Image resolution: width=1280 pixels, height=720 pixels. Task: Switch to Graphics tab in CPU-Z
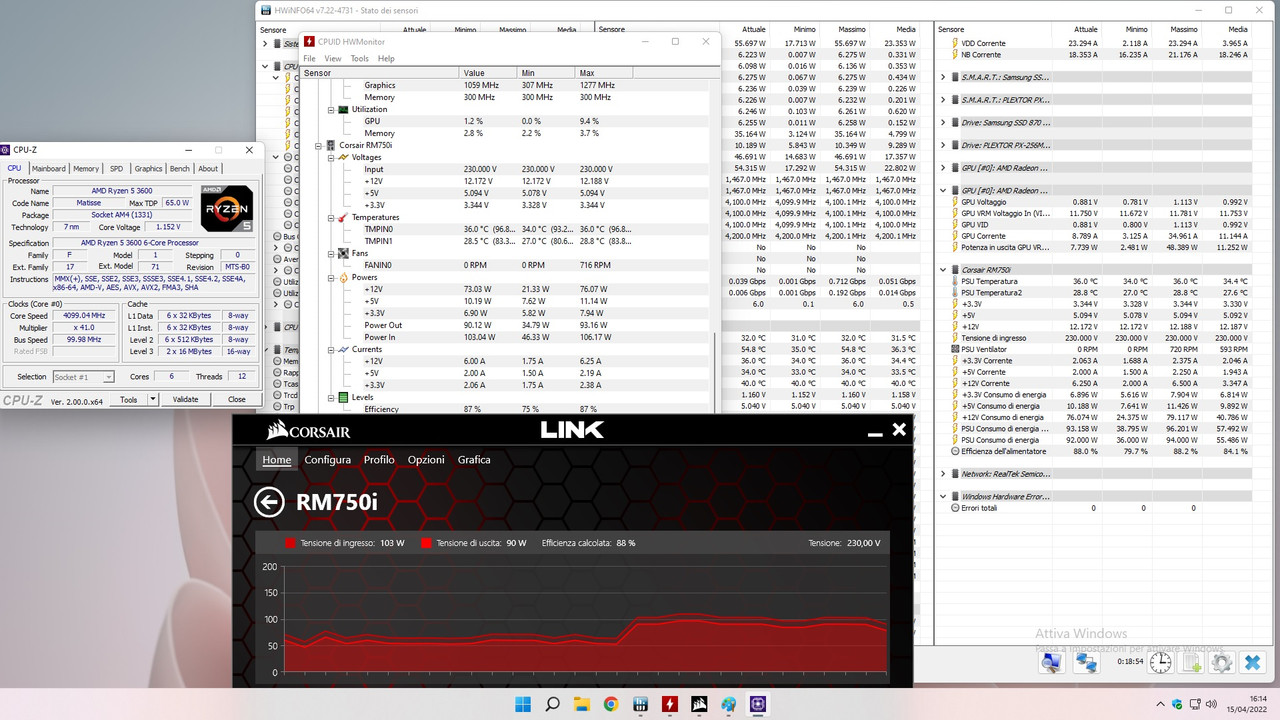148,169
